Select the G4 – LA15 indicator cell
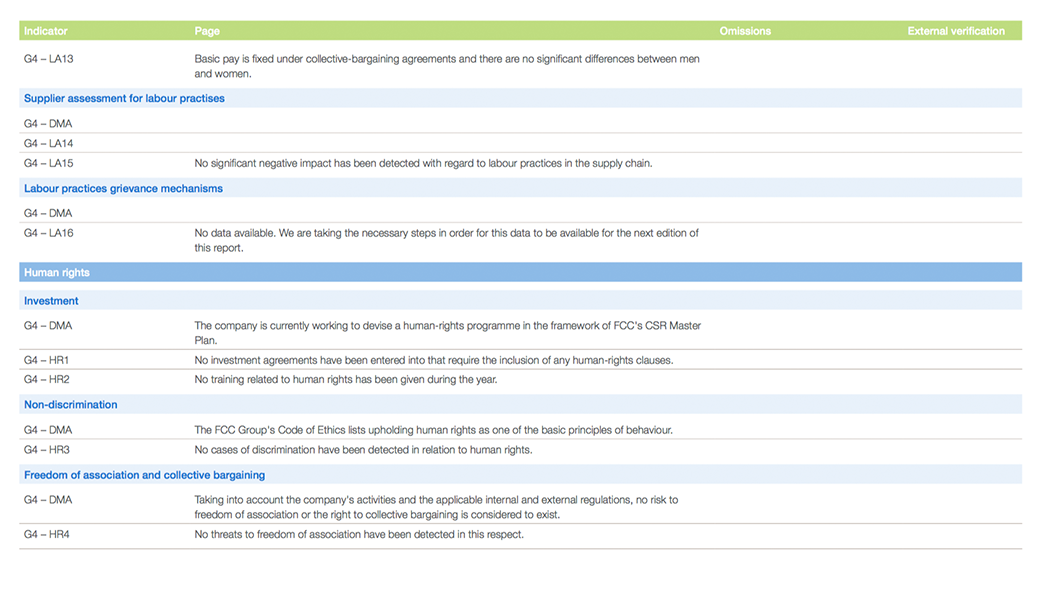Viewport: 1040px width, 604px height. click(x=49, y=163)
